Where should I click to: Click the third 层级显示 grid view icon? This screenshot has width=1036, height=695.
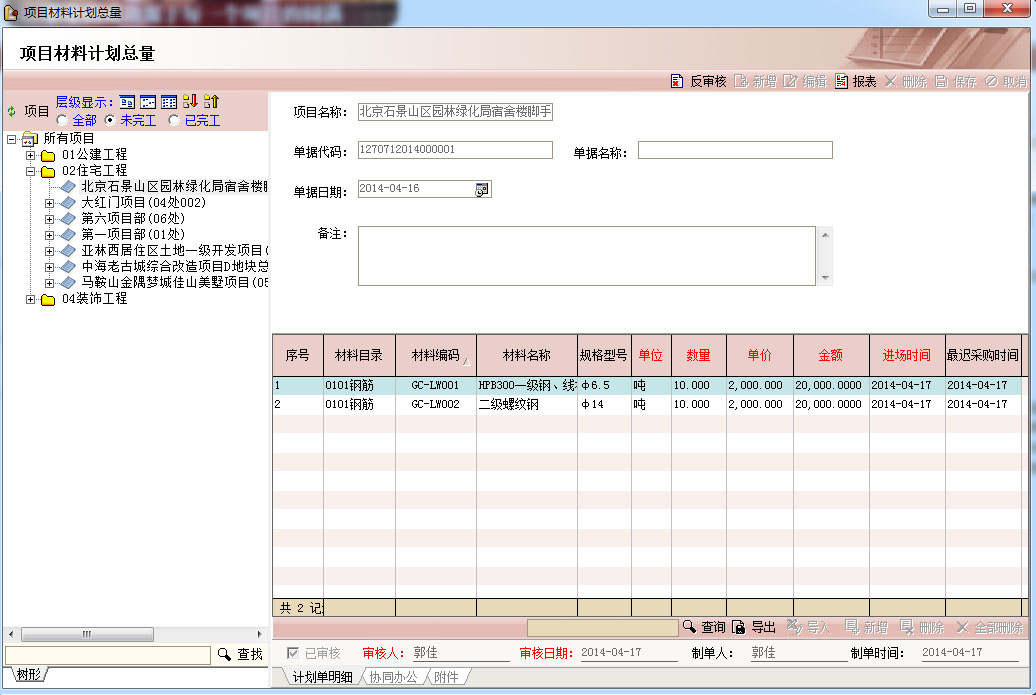point(169,101)
